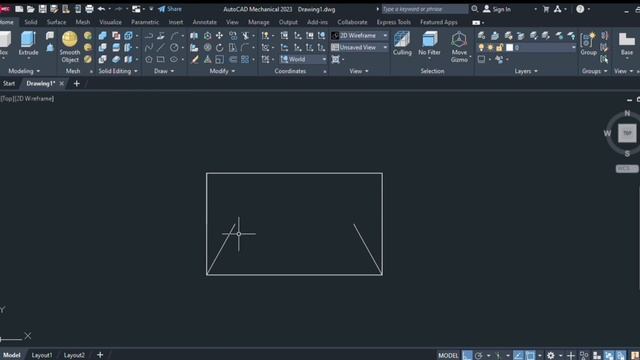The image size is (640, 360).
Task: Click the Base view icon
Action: tap(627, 44)
